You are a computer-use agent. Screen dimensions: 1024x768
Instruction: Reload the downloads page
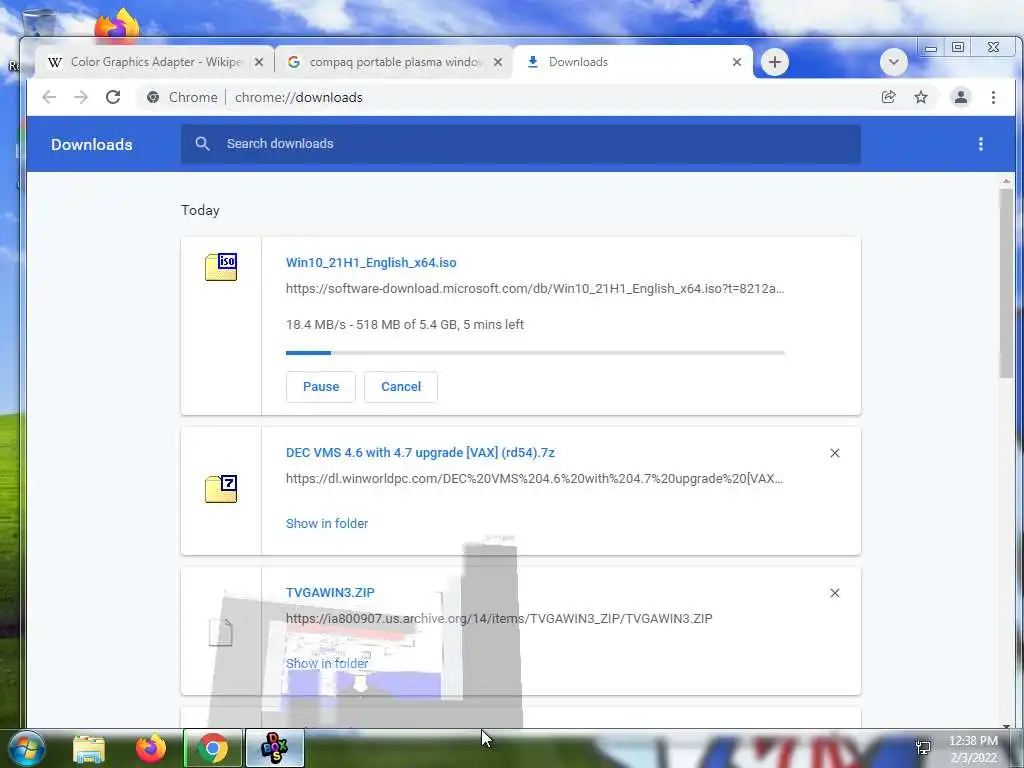click(113, 97)
